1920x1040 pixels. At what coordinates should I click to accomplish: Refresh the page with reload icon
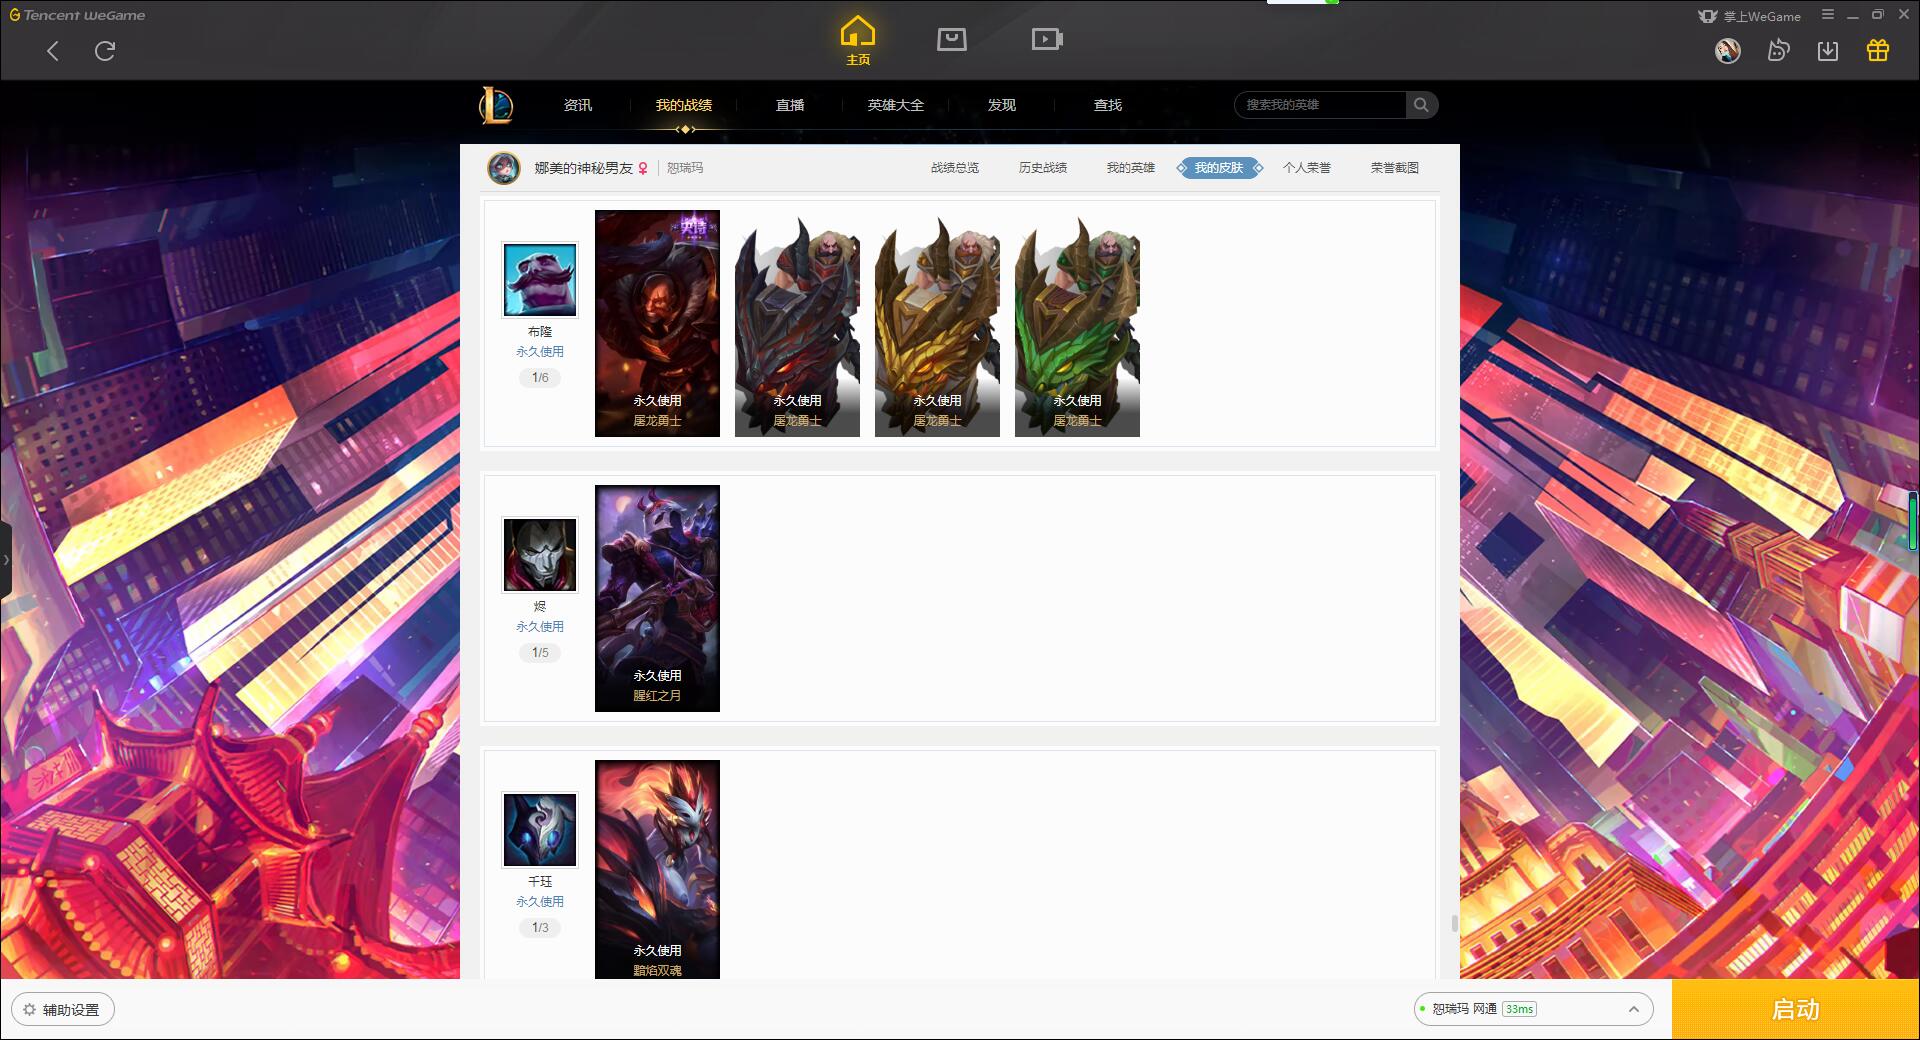tap(105, 51)
